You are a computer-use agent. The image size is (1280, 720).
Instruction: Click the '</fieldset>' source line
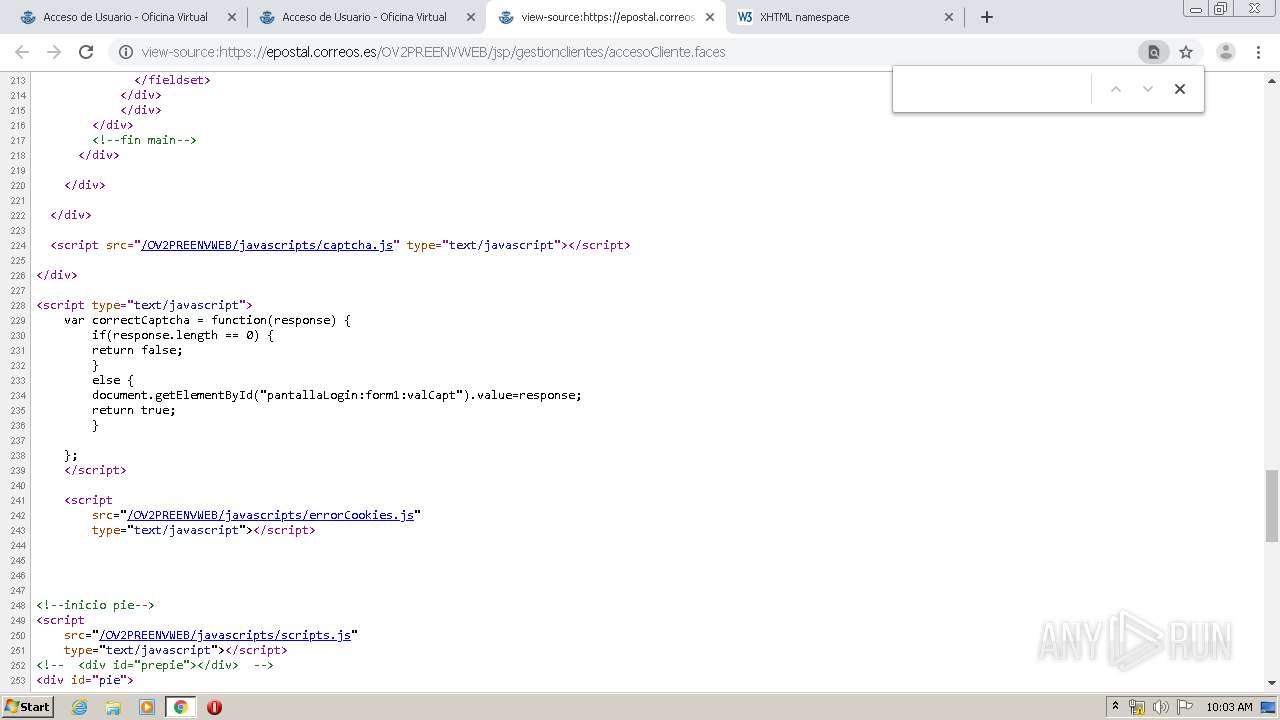[x=172, y=80]
